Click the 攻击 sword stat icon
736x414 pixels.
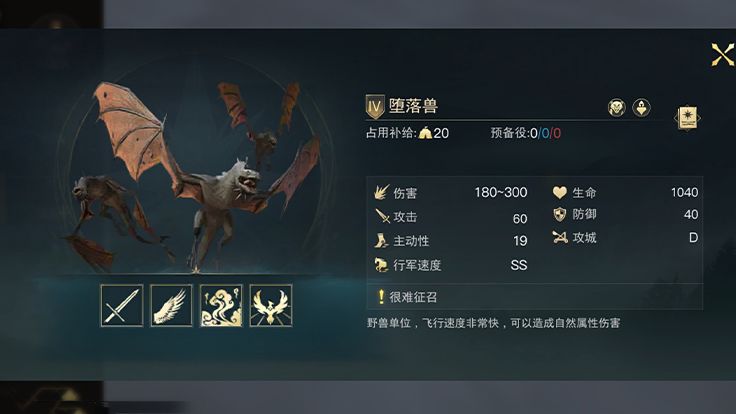point(383,216)
